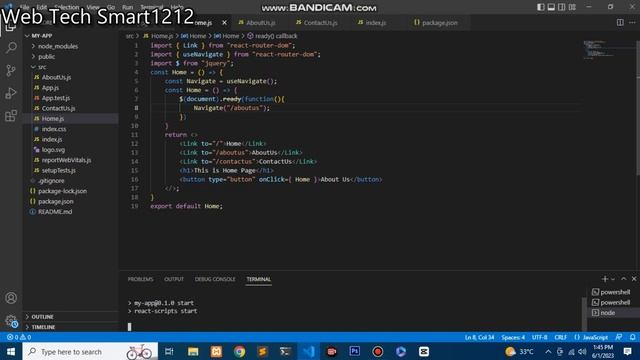Click the Home.js breadcrumb segment
This screenshot has width=640, height=360.
[x=158, y=36]
